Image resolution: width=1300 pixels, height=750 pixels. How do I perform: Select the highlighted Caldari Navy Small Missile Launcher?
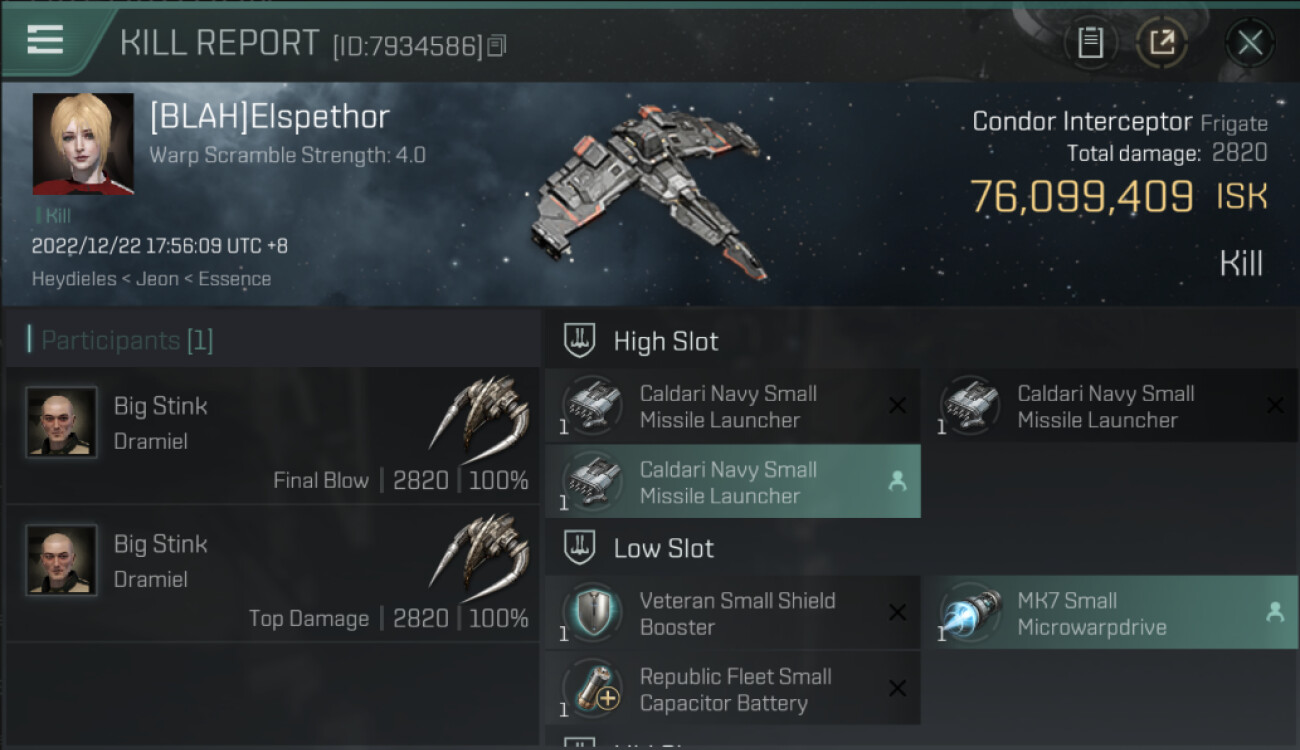pyautogui.click(x=733, y=481)
